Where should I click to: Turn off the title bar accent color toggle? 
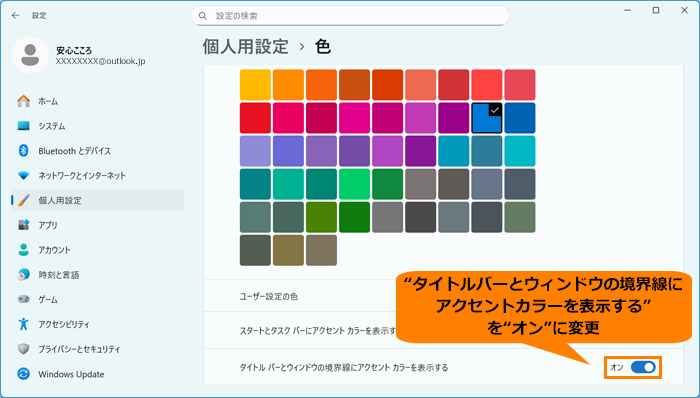tap(643, 367)
